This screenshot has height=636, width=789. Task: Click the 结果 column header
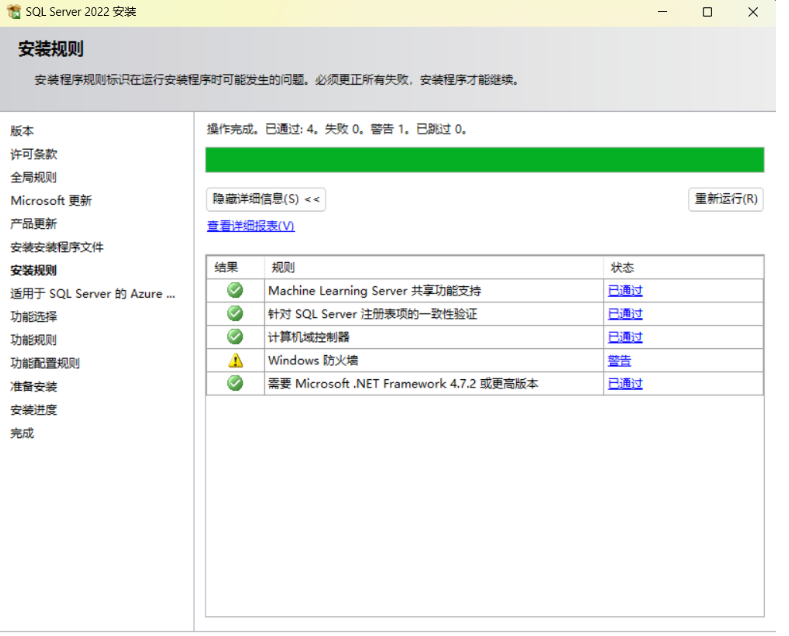tap(235, 267)
